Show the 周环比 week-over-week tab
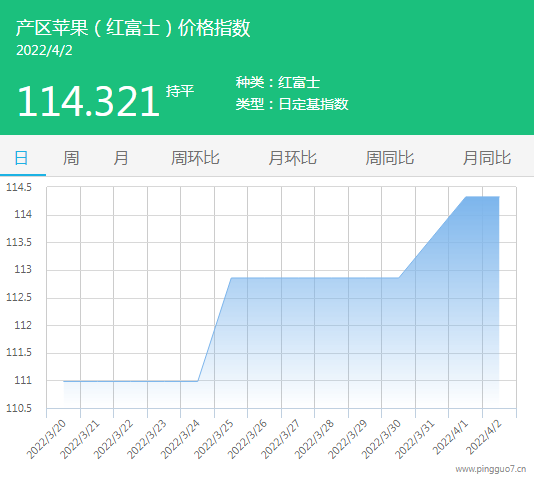This screenshot has width=534, height=479. tap(195, 158)
